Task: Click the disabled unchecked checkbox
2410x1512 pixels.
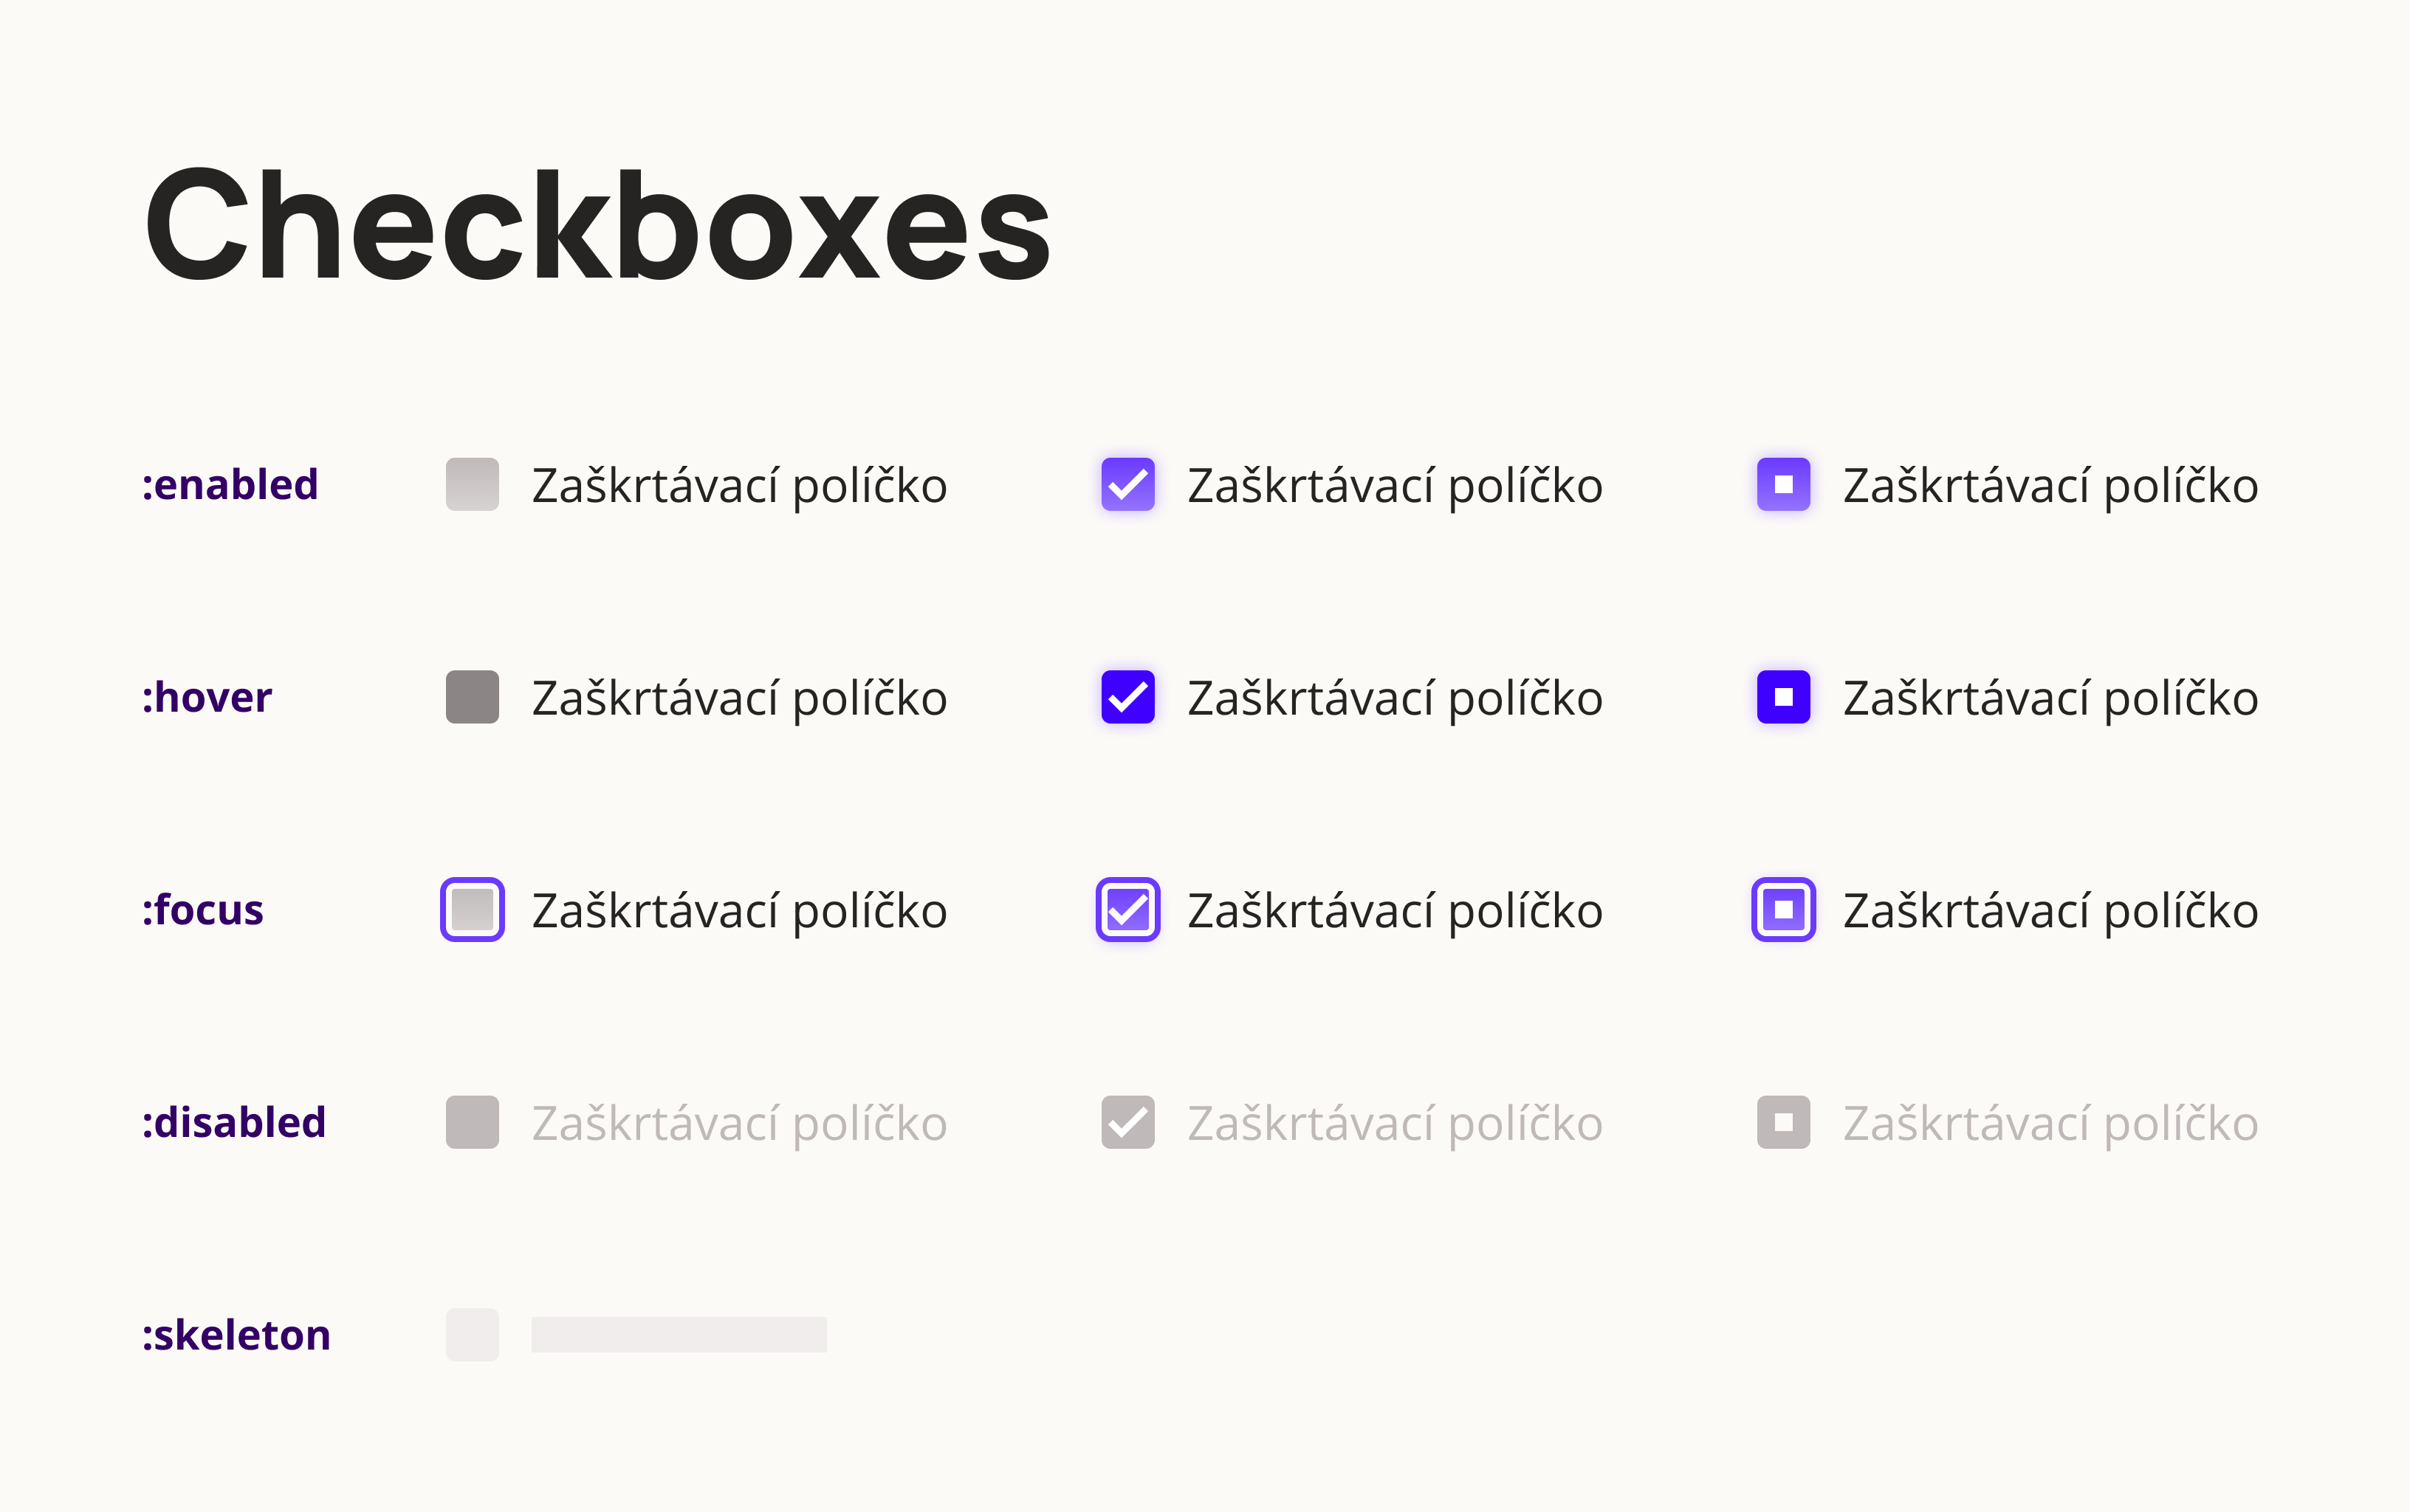Action: pos(472,1122)
